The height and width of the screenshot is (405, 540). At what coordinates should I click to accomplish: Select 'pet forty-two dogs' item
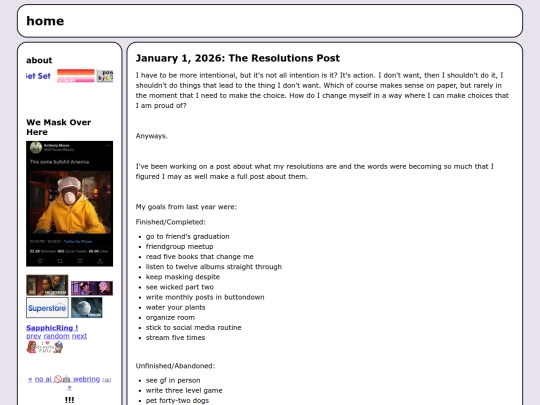(177, 401)
